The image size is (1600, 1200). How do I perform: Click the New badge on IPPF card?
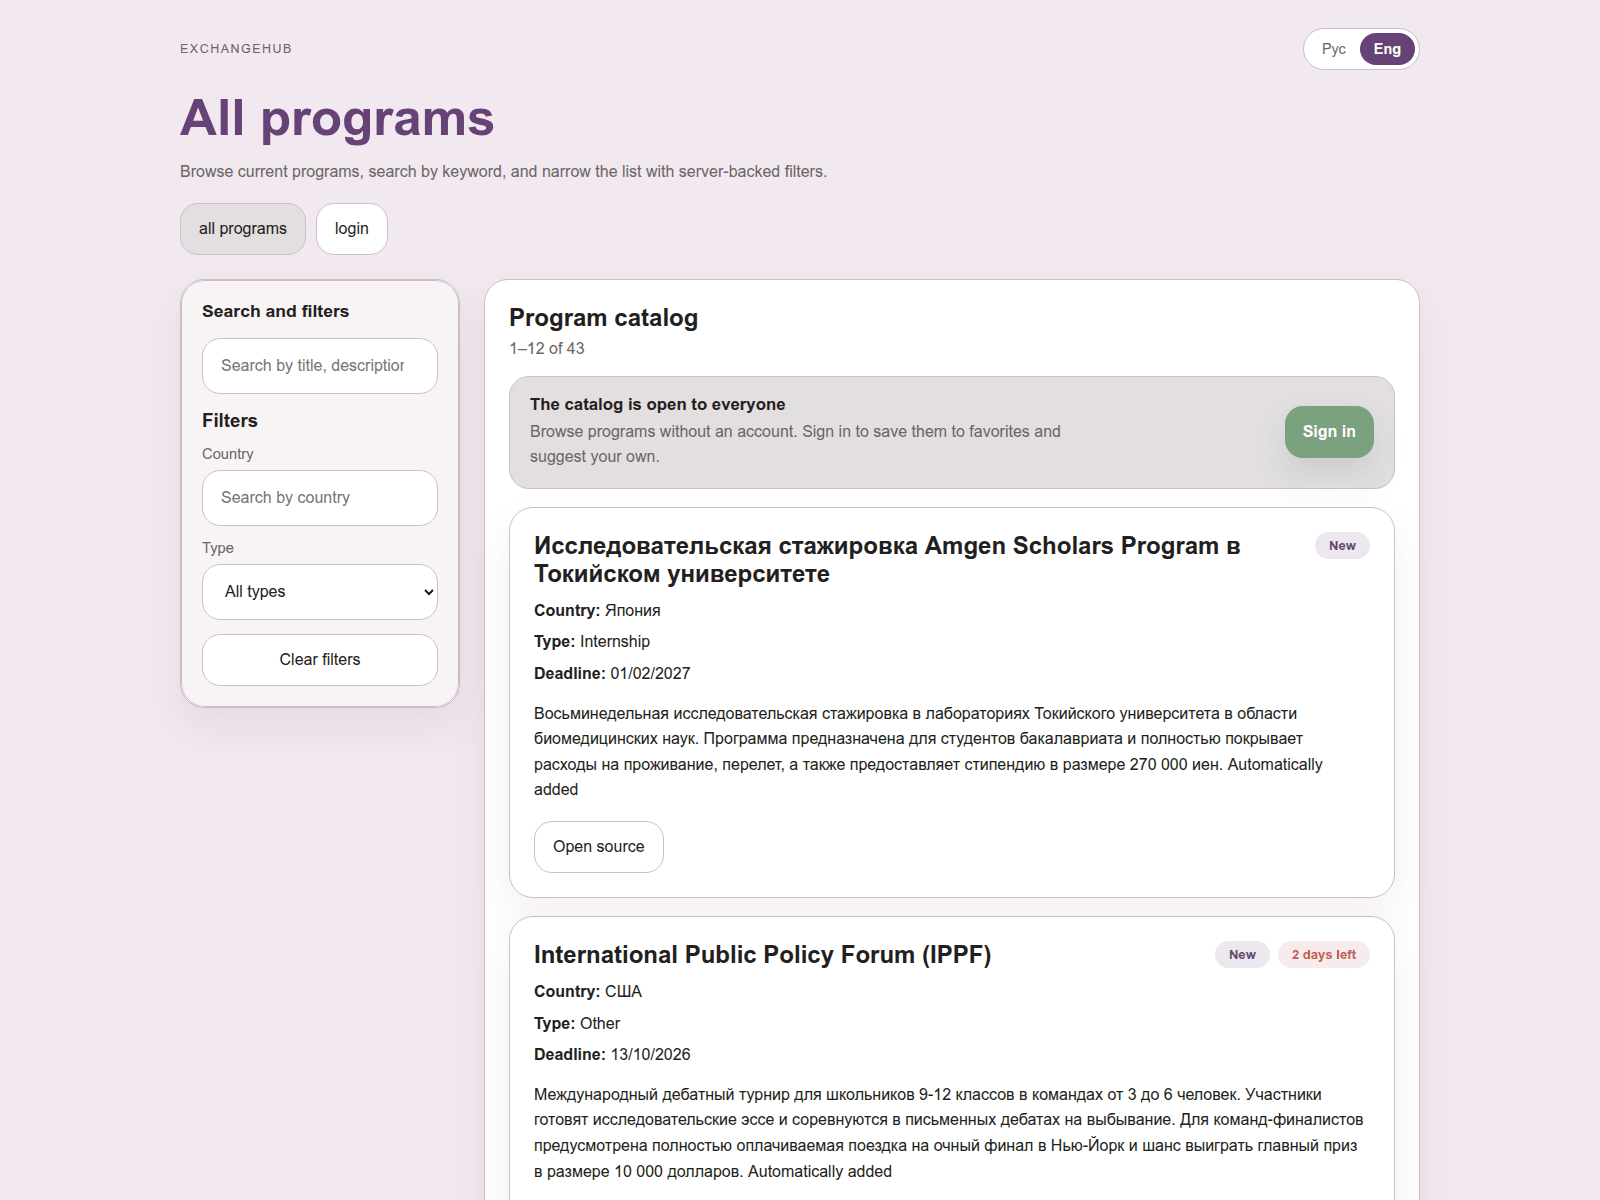click(1242, 955)
